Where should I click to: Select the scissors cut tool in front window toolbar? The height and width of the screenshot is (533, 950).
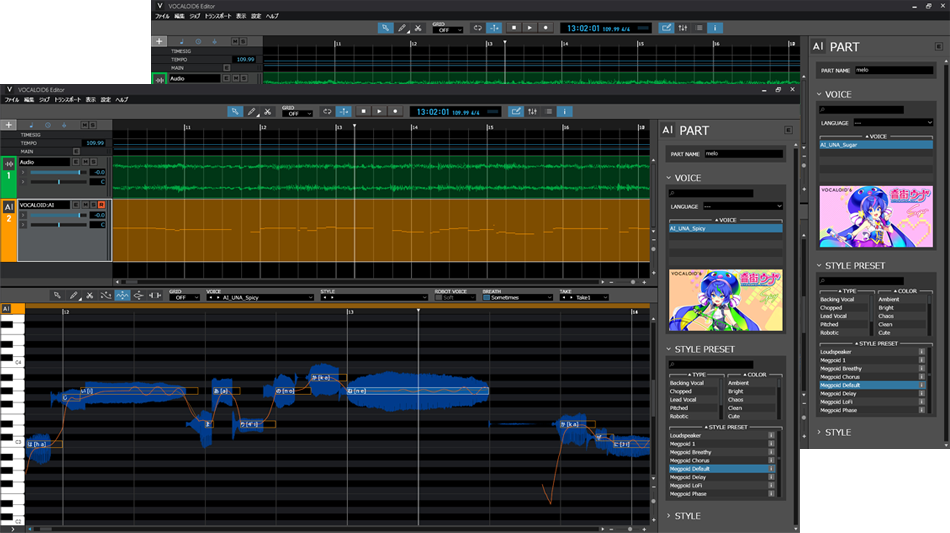coord(267,111)
